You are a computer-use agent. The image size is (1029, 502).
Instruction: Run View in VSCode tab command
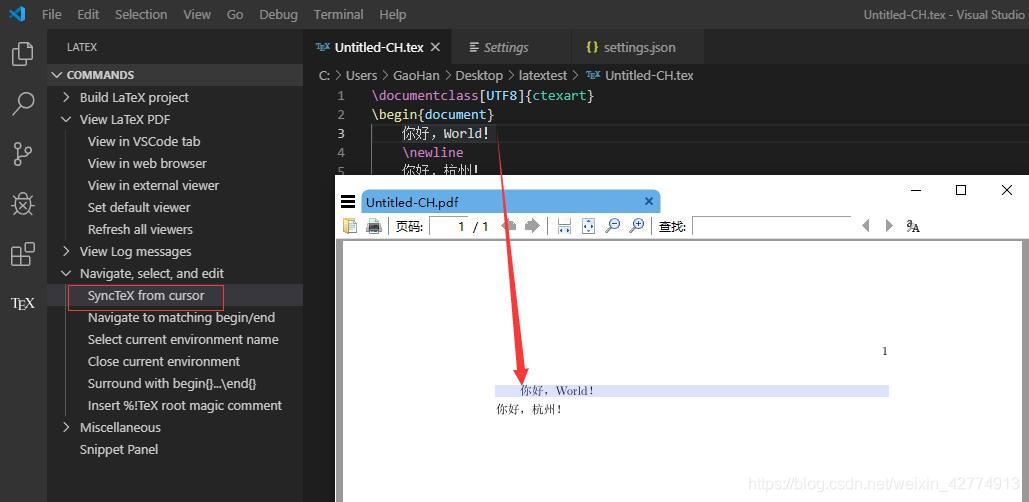coord(144,141)
